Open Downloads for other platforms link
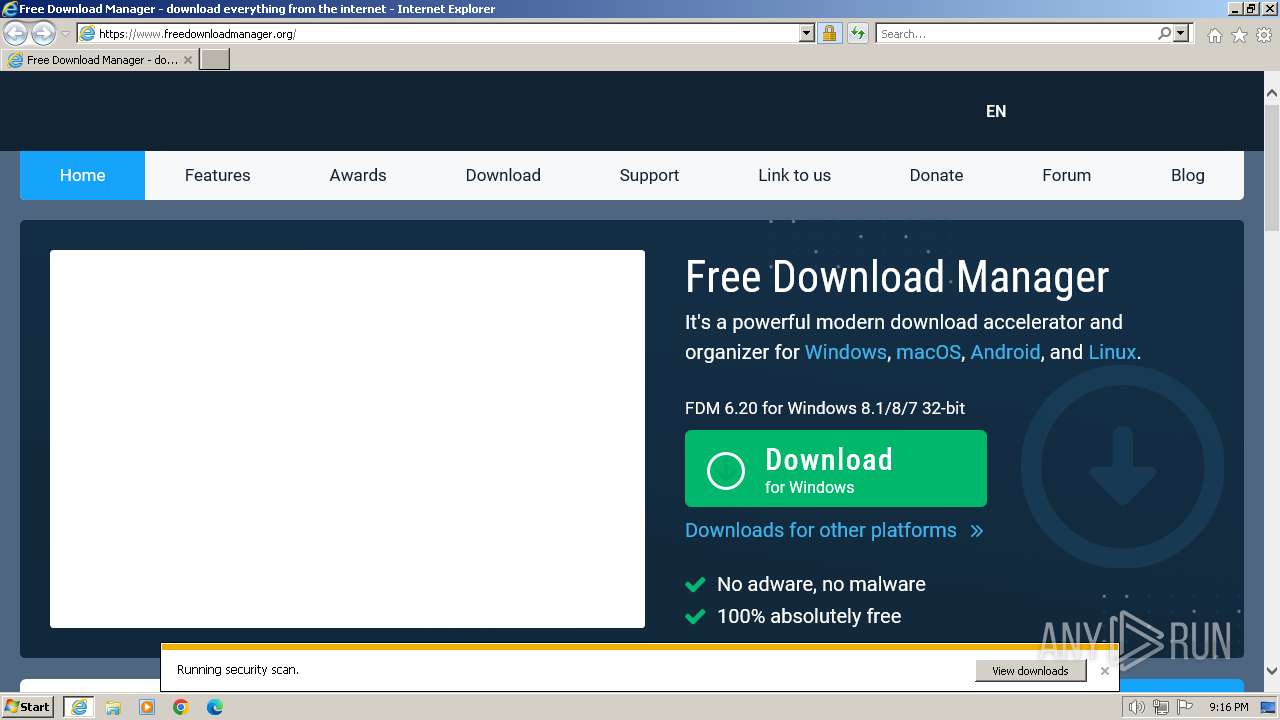This screenshot has height=720, width=1280. [821, 530]
